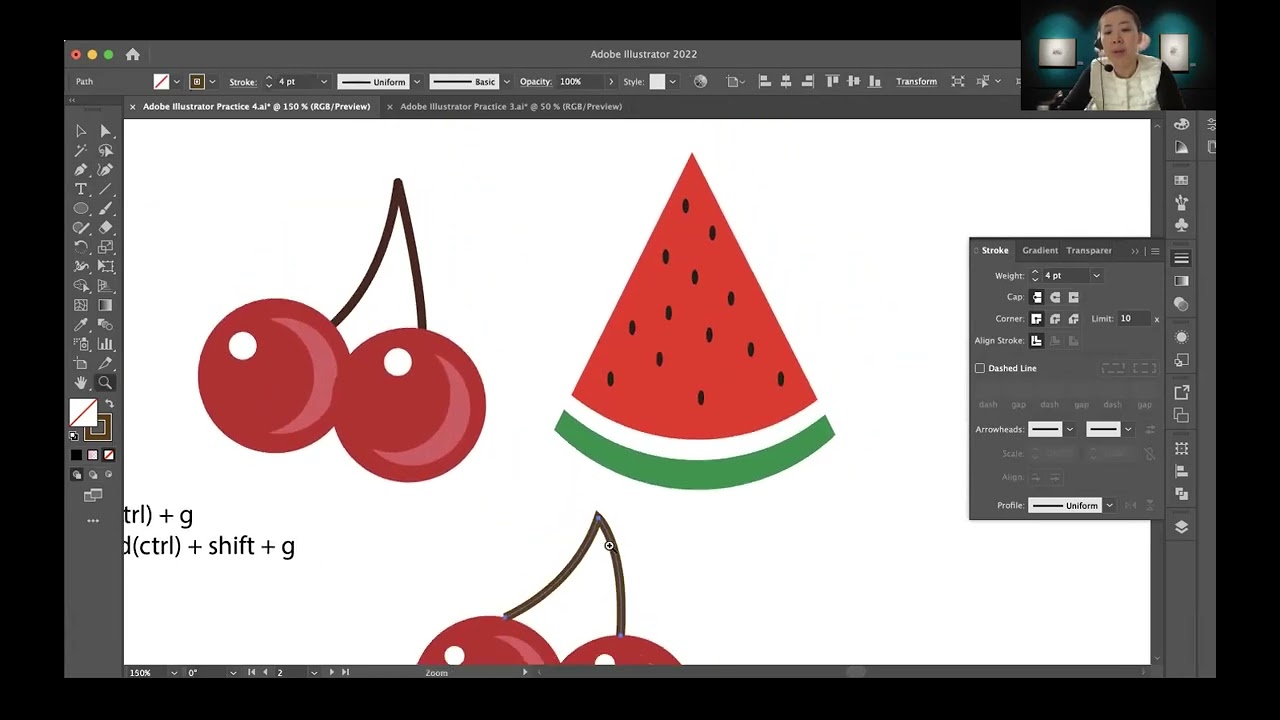Select the Eraser tool

pos(105,228)
